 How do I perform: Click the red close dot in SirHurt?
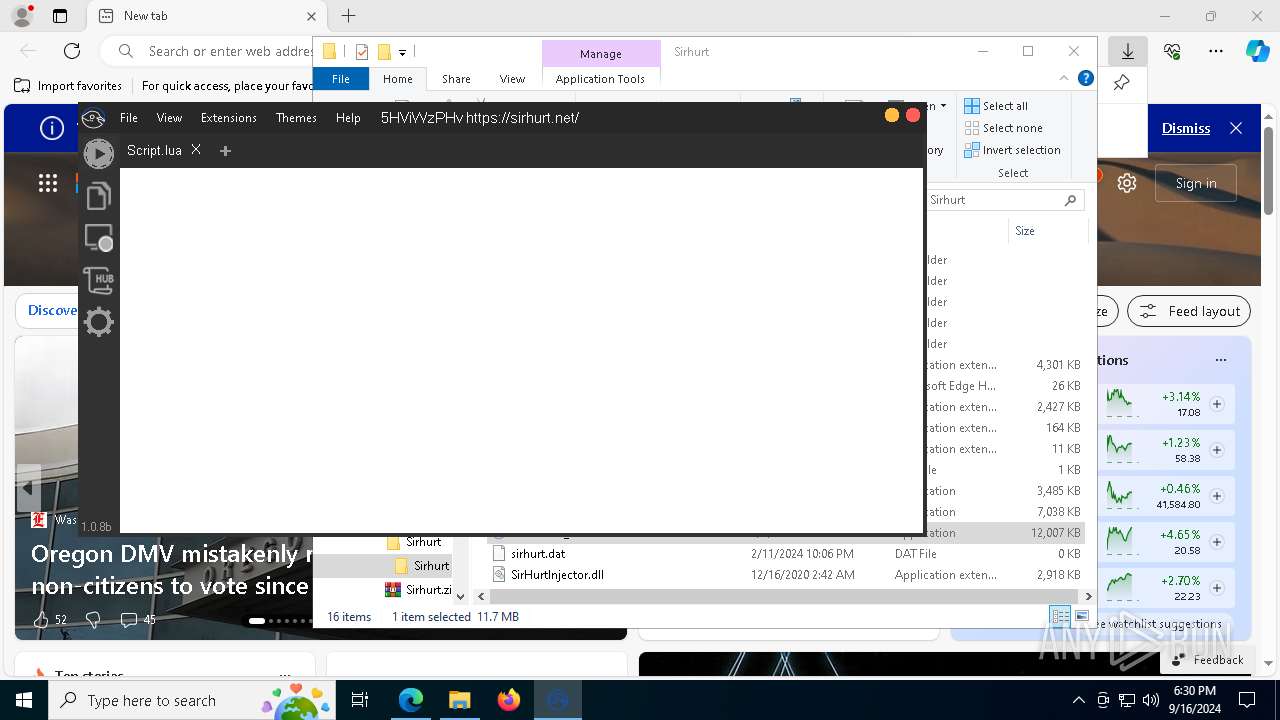pyautogui.click(x=912, y=115)
